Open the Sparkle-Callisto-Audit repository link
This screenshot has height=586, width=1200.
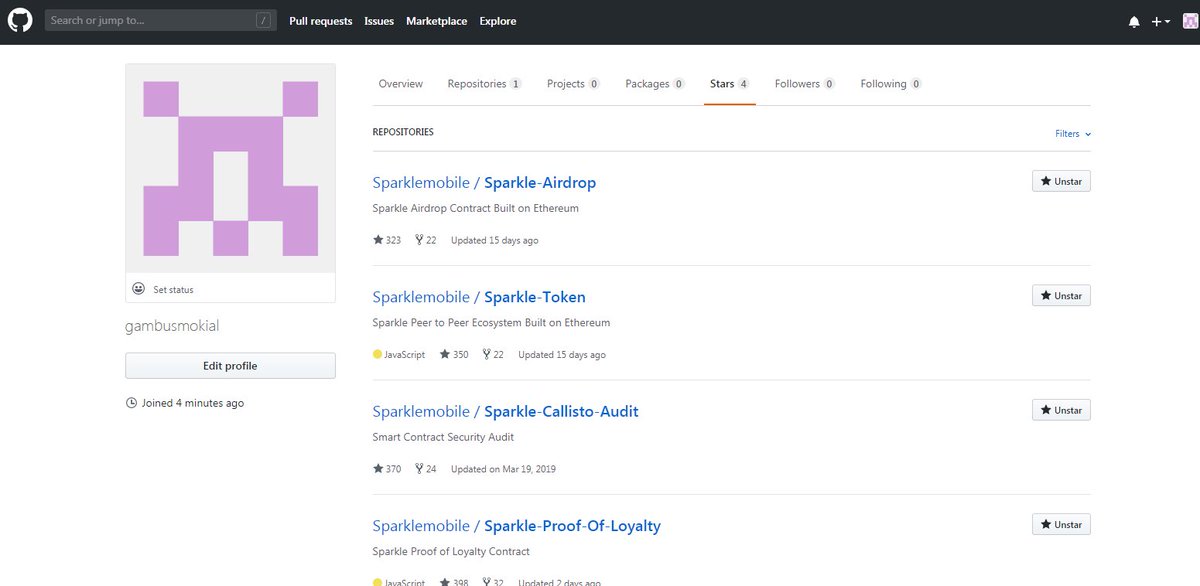(561, 412)
